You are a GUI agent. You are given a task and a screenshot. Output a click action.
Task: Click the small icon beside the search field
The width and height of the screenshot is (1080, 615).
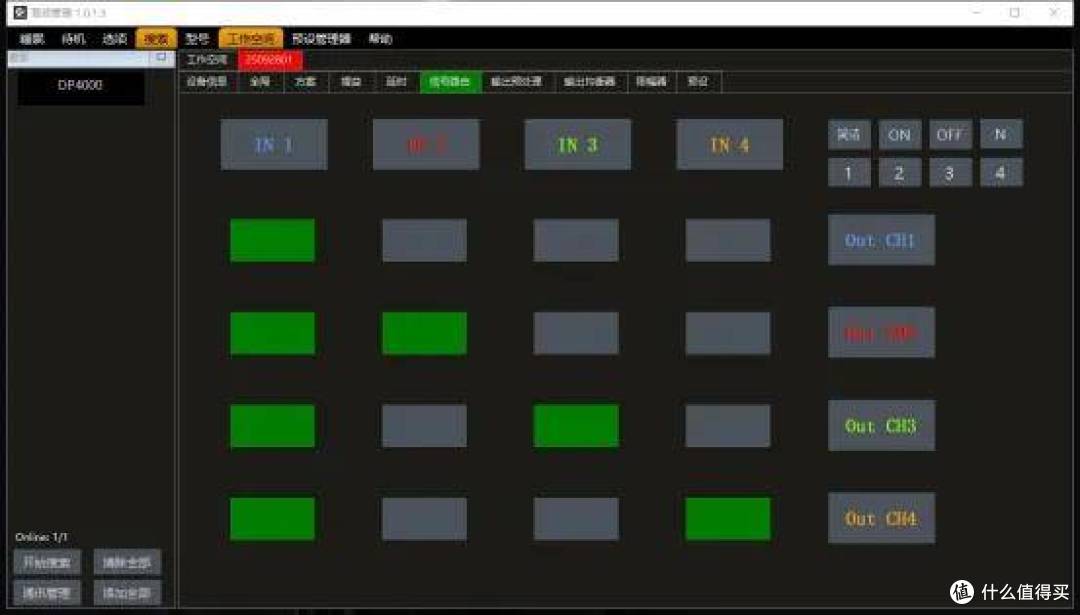coord(161,59)
